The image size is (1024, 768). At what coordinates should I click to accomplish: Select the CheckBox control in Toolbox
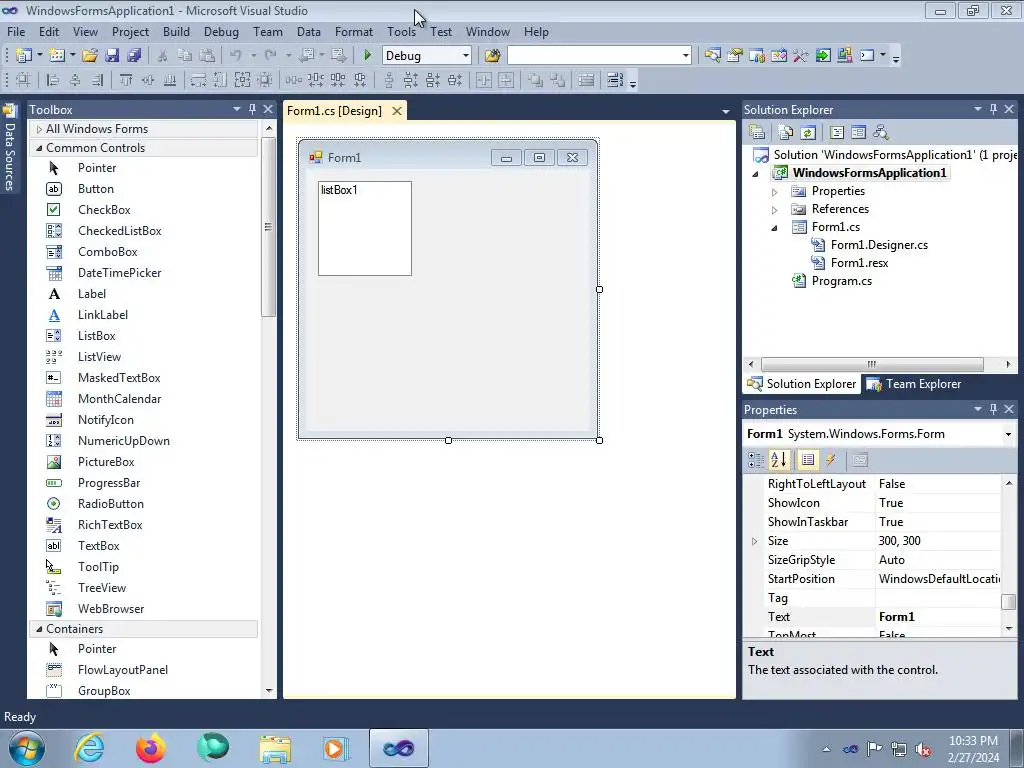pyautogui.click(x=104, y=210)
